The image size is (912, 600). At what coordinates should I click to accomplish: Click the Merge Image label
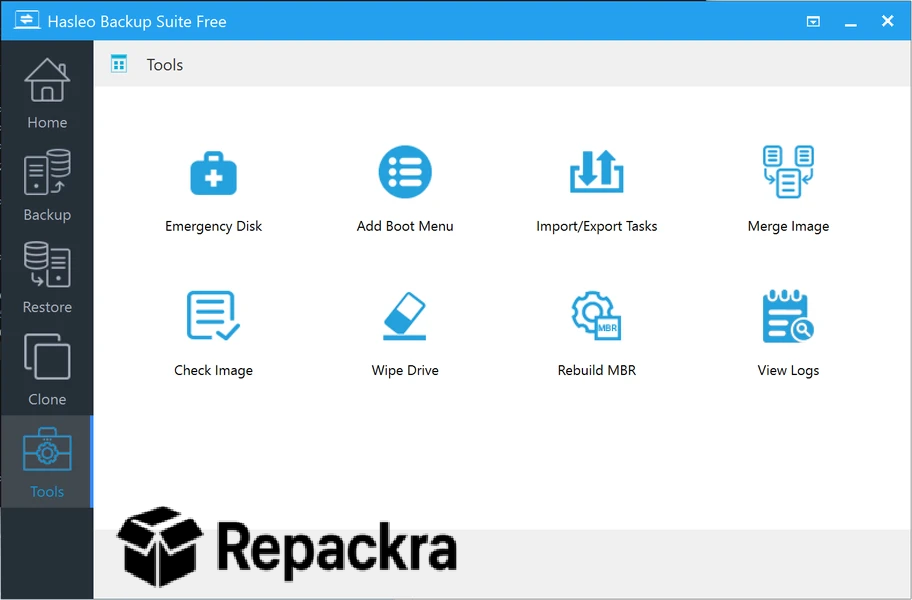(x=788, y=226)
